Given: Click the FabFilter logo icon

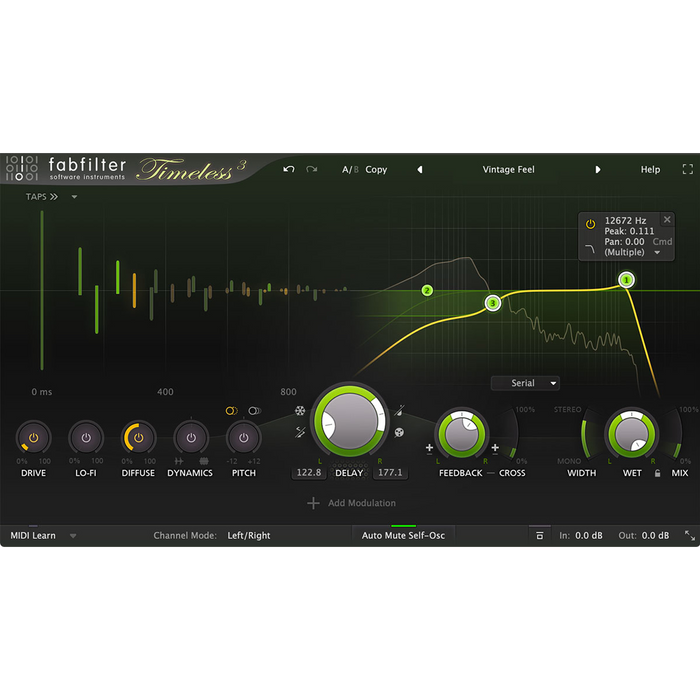Looking at the screenshot, I should tap(21, 168).
